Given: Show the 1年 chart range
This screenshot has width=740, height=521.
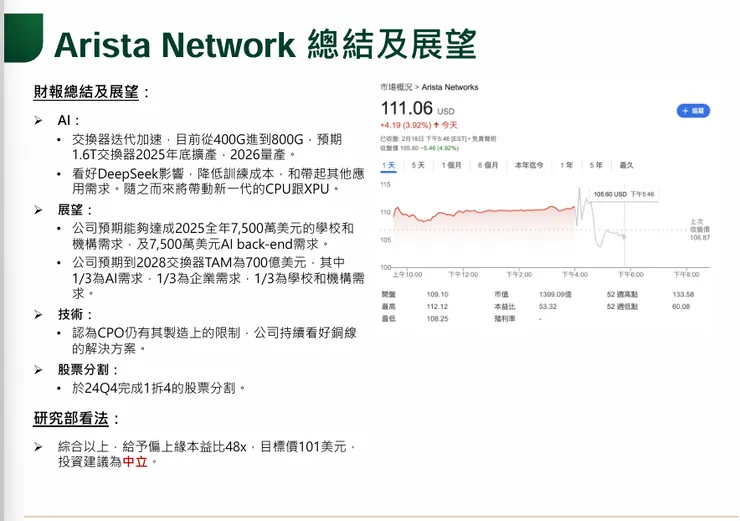Looking at the screenshot, I should pos(566,165).
